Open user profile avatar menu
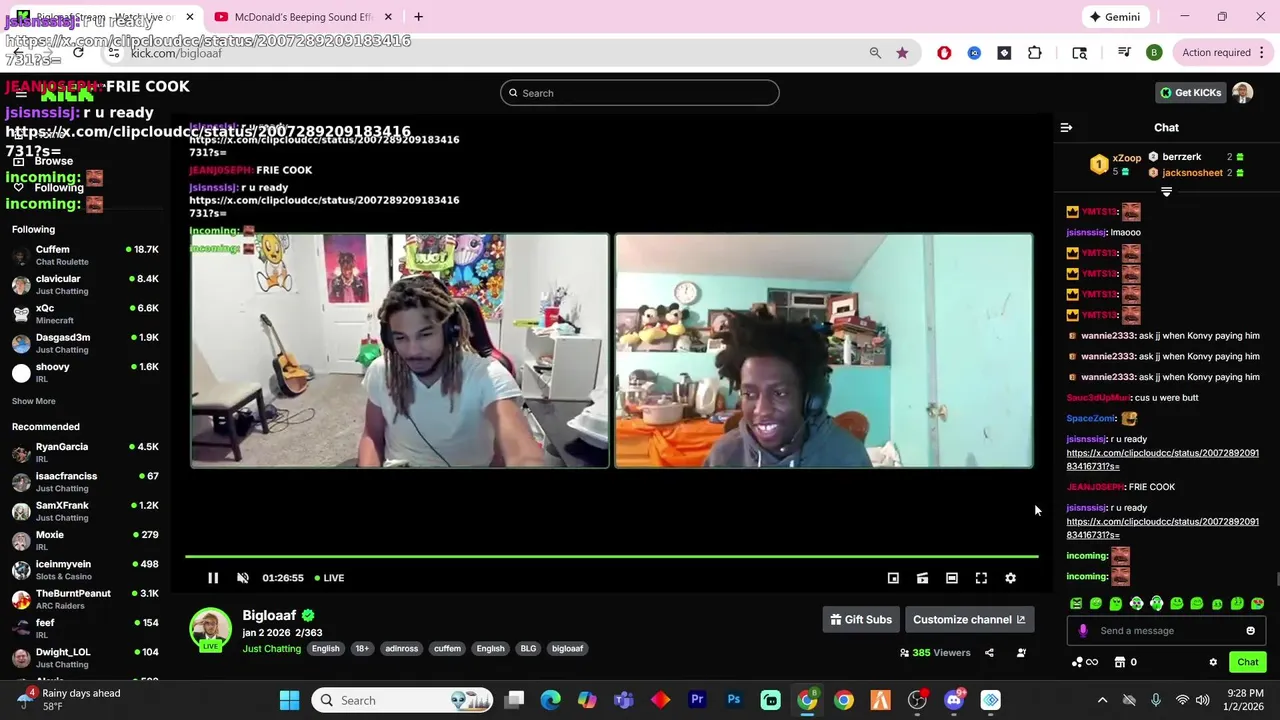The width and height of the screenshot is (1280, 720). (x=1243, y=93)
